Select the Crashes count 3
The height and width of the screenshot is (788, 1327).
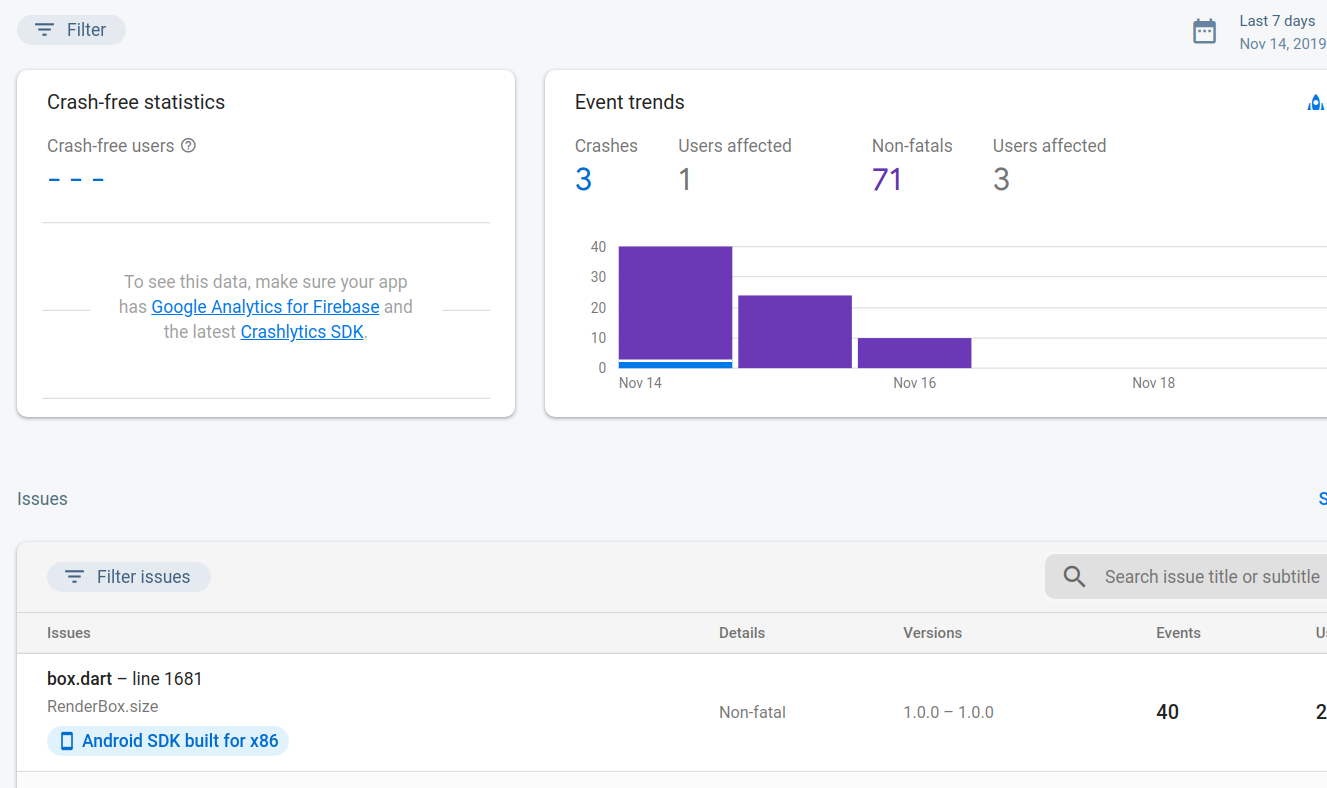(584, 180)
